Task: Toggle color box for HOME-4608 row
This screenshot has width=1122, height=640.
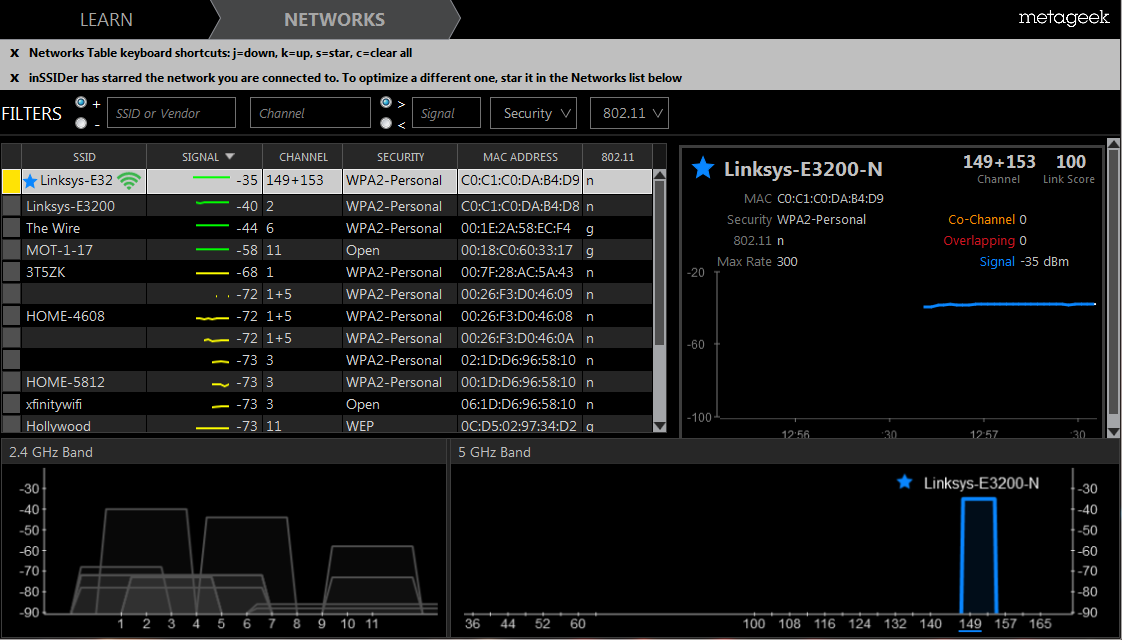Action: click(11, 316)
